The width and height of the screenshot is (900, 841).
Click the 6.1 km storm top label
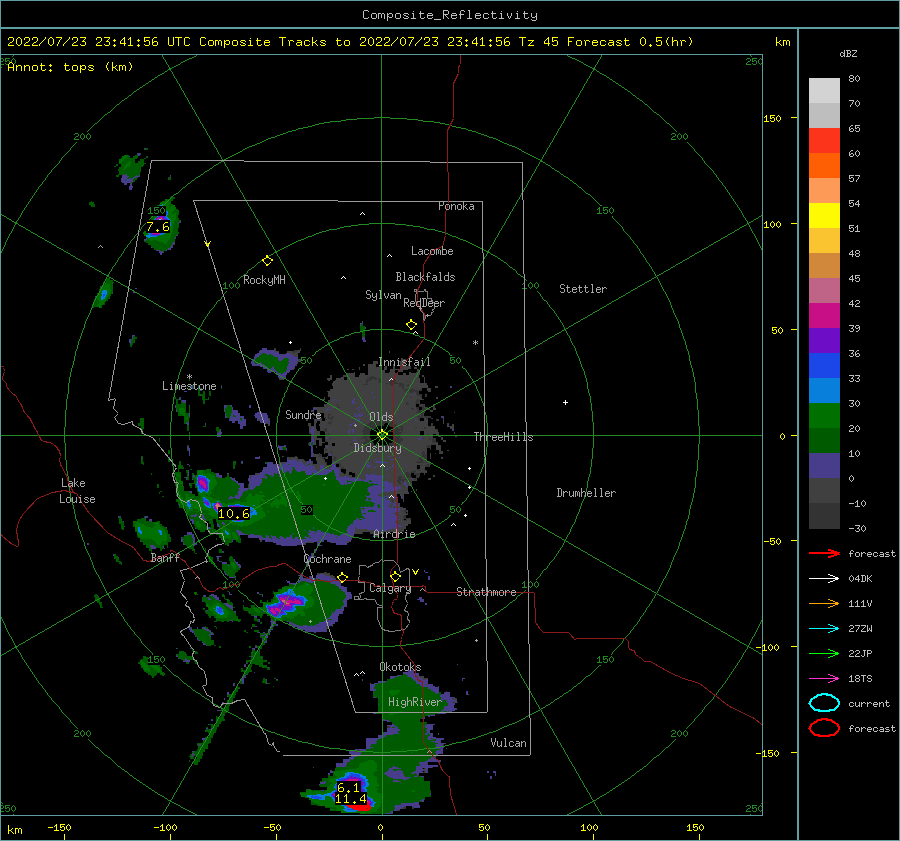tap(348, 788)
